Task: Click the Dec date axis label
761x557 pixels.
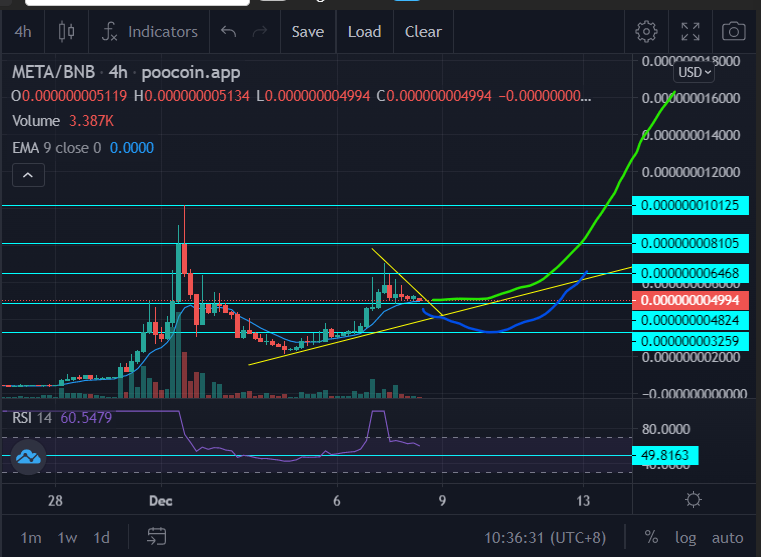Action: (x=161, y=500)
